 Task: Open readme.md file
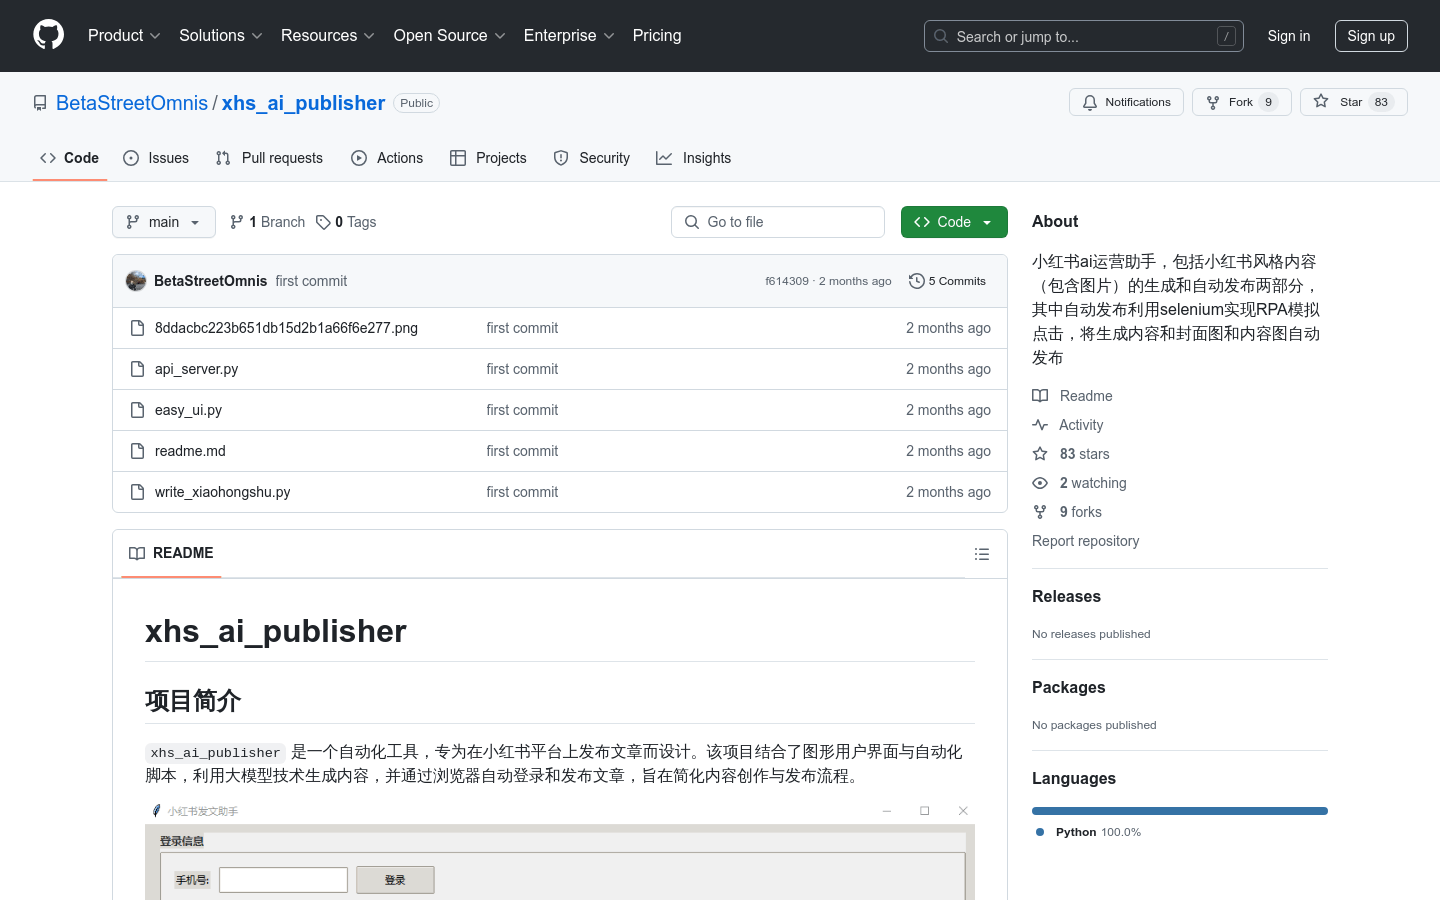pos(190,451)
